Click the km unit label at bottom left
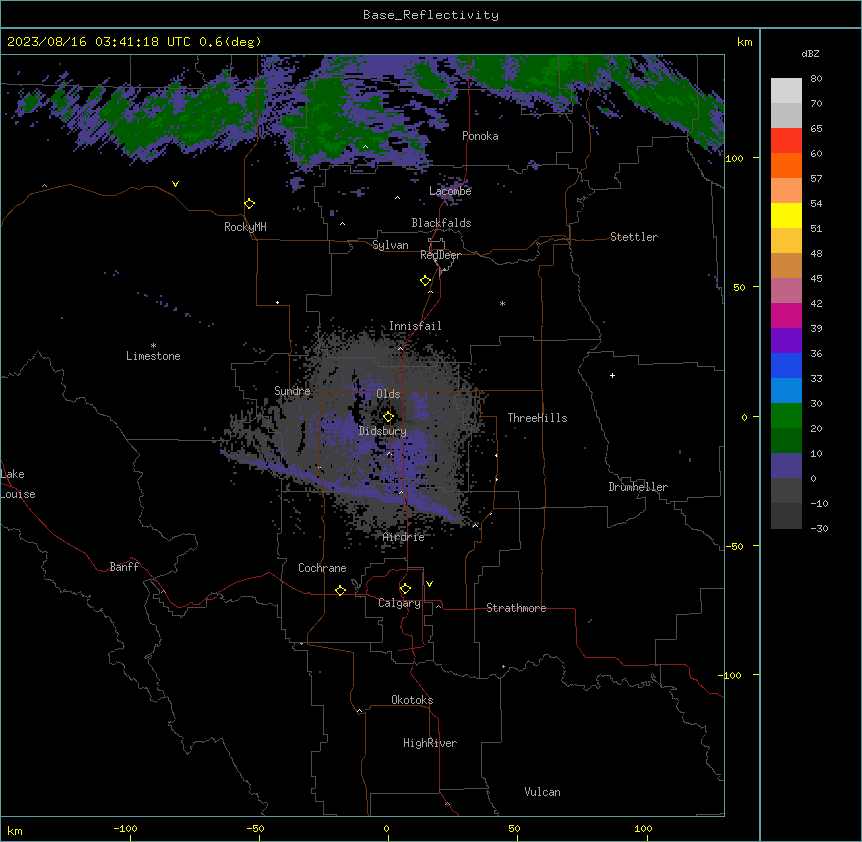The height and width of the screenshot is (842, 862). point(15,830)
